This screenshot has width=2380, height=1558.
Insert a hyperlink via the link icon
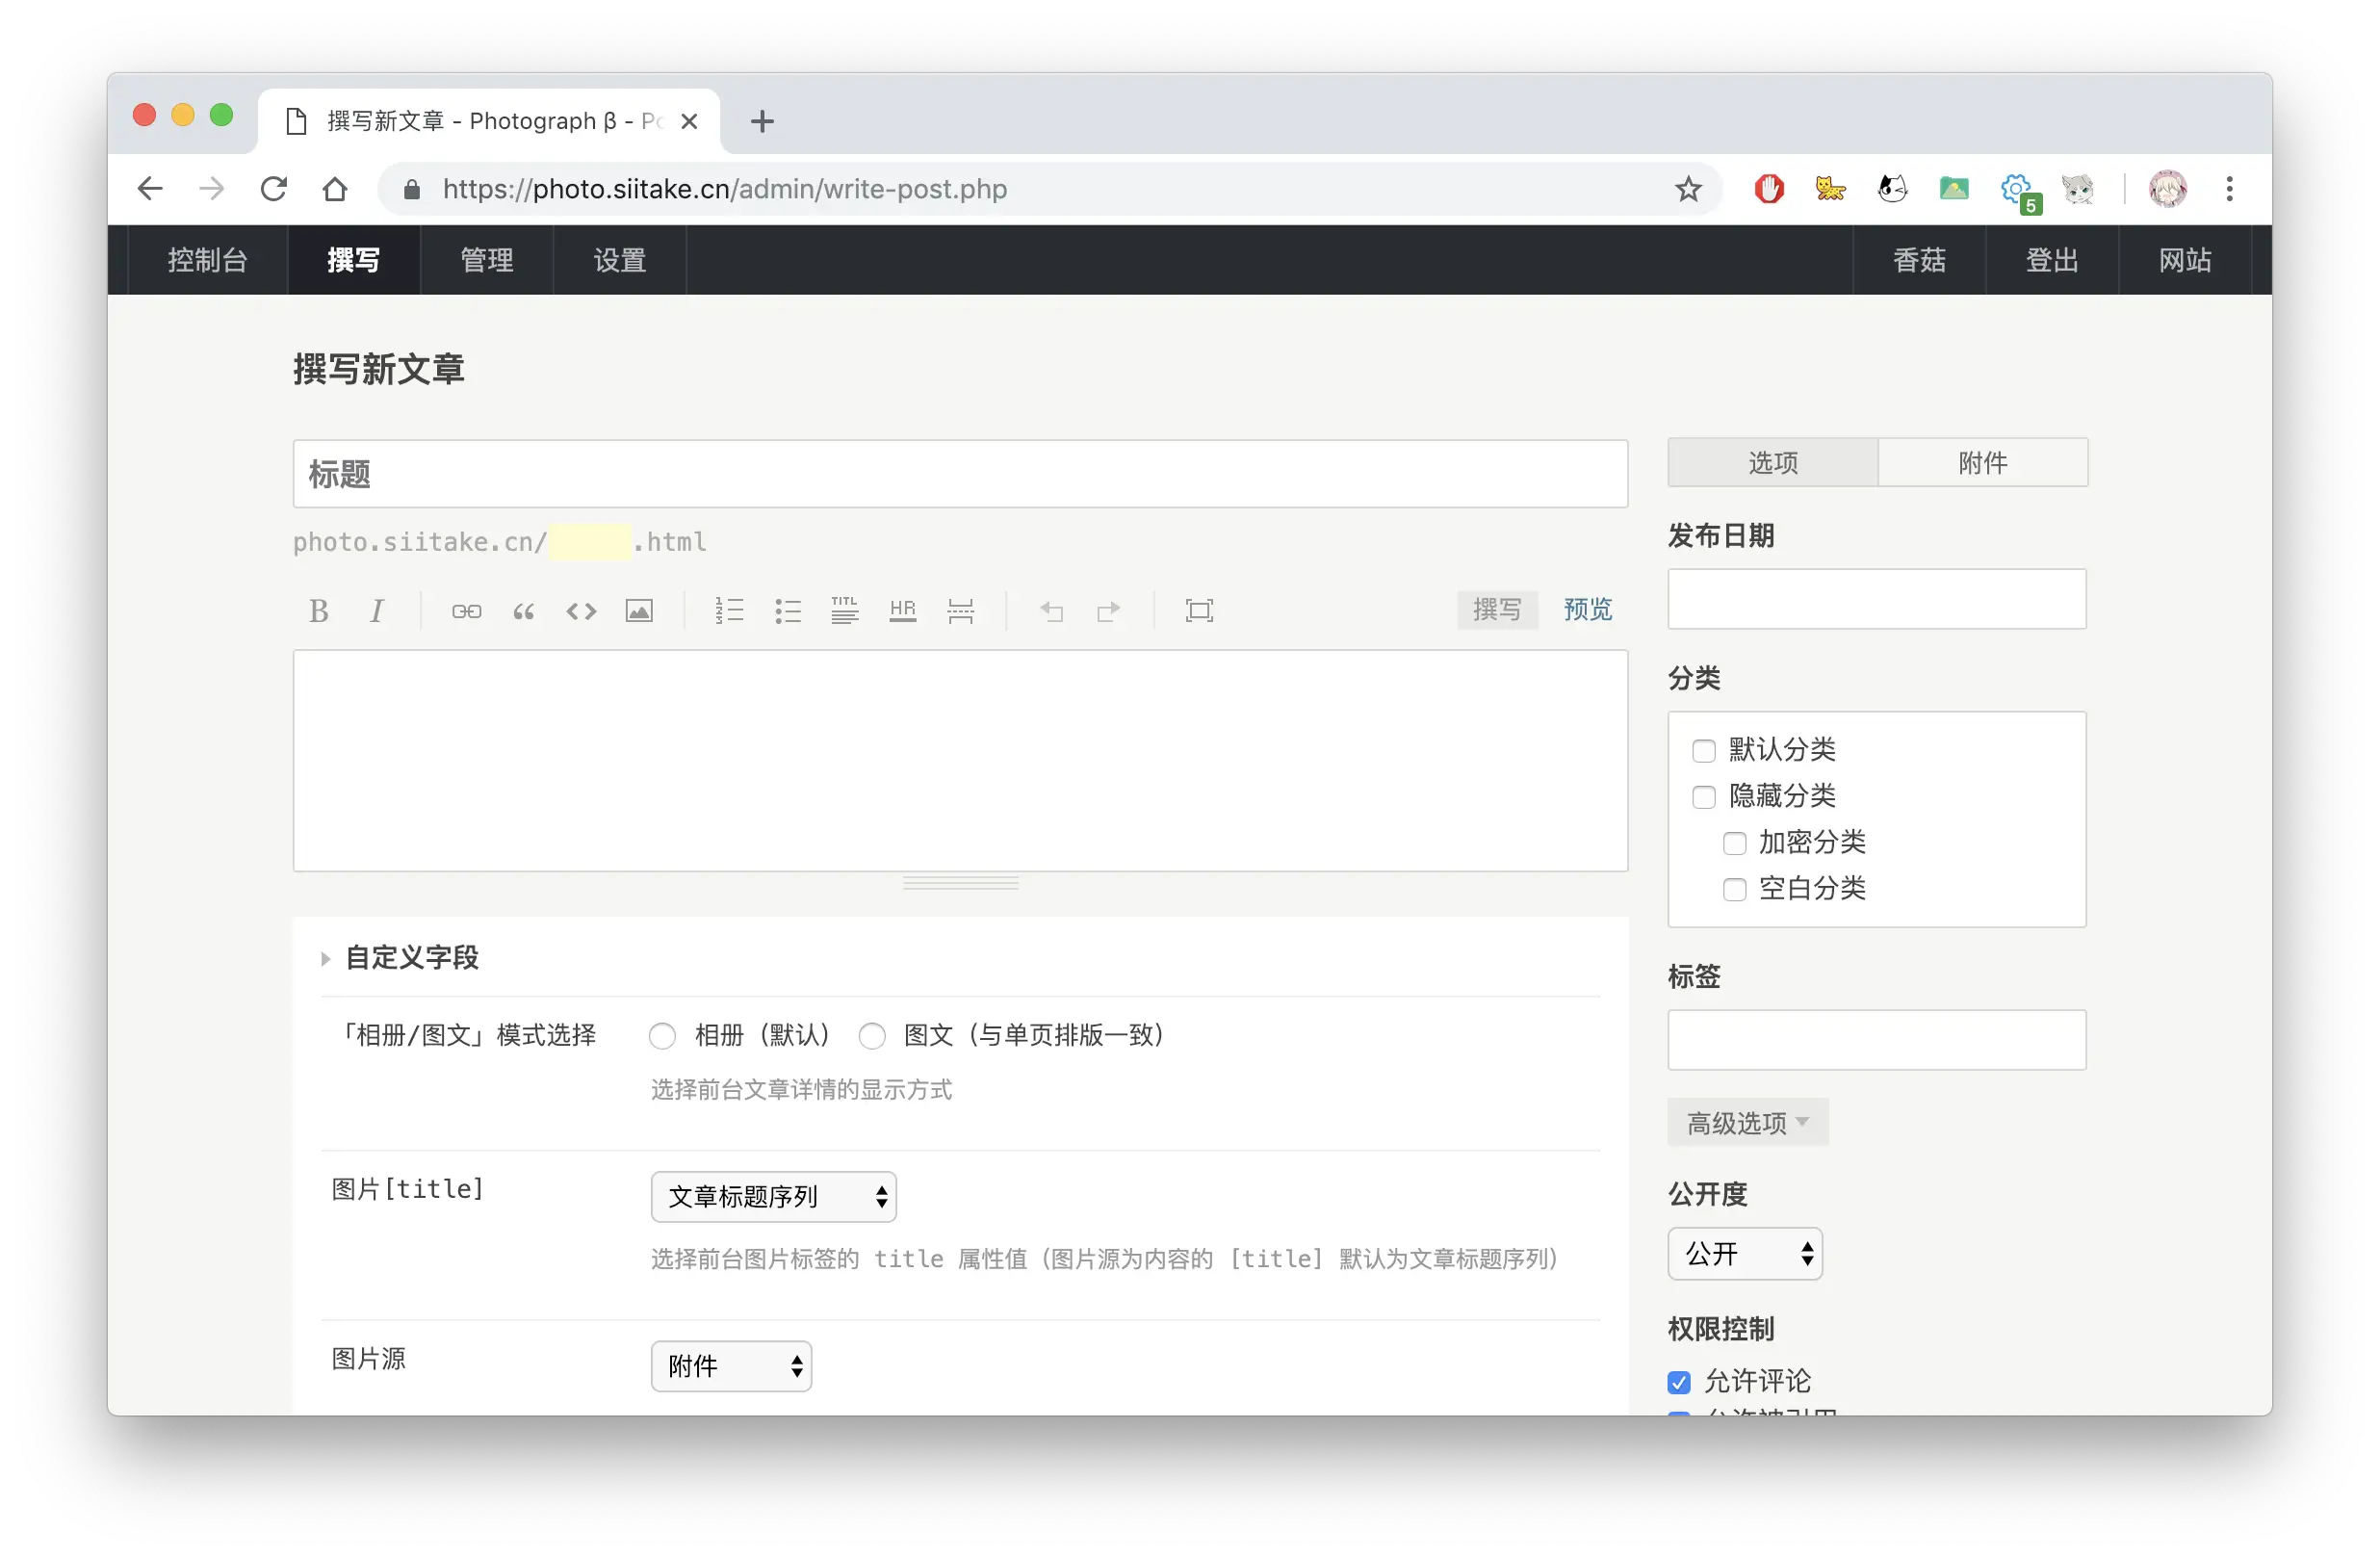466,610
